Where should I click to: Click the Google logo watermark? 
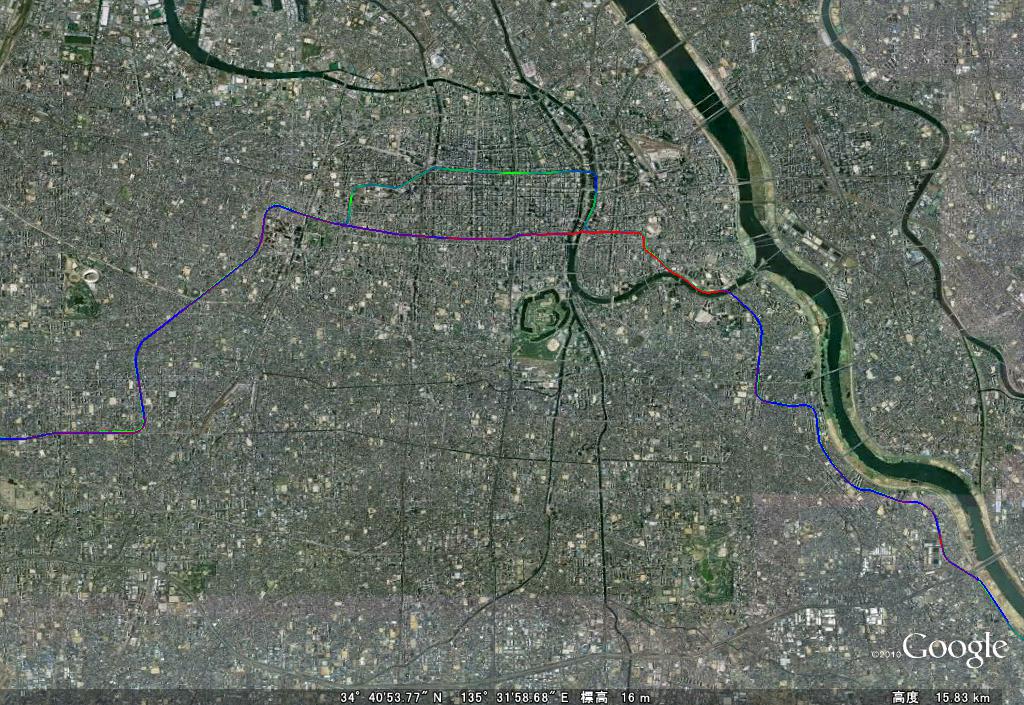(x=955, y=649)
